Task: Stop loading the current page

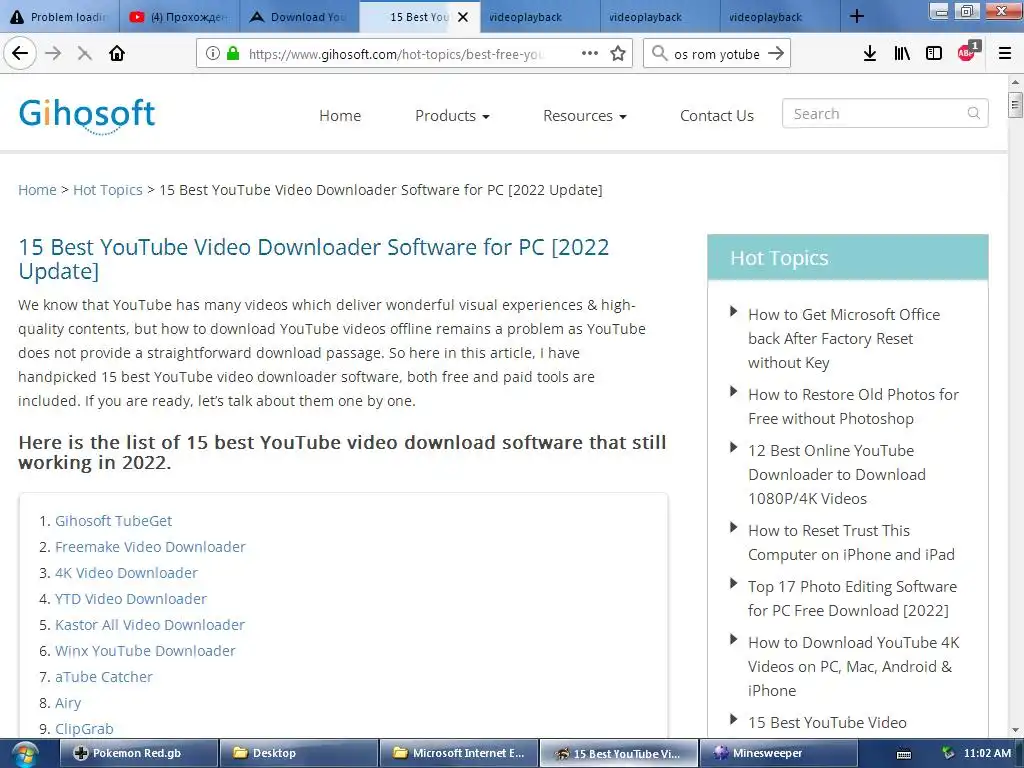Action: [84, 53]
